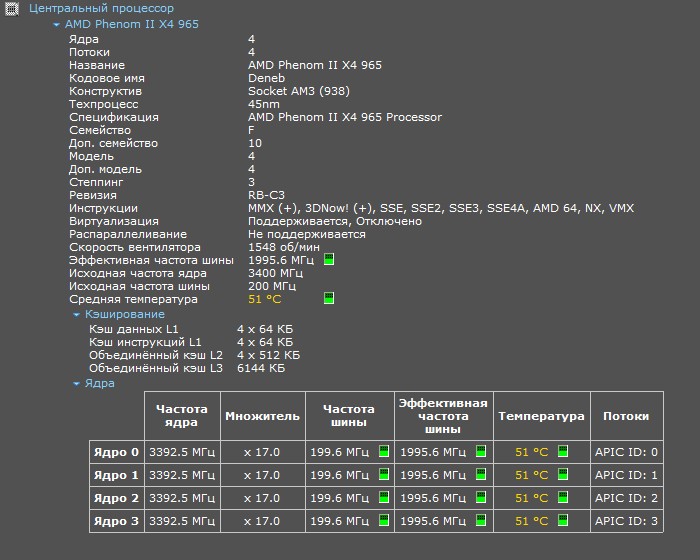Screen dimensions: 700x560
Task: Open the Центральный процессор heading link
Action: click(x=101, y=8)
